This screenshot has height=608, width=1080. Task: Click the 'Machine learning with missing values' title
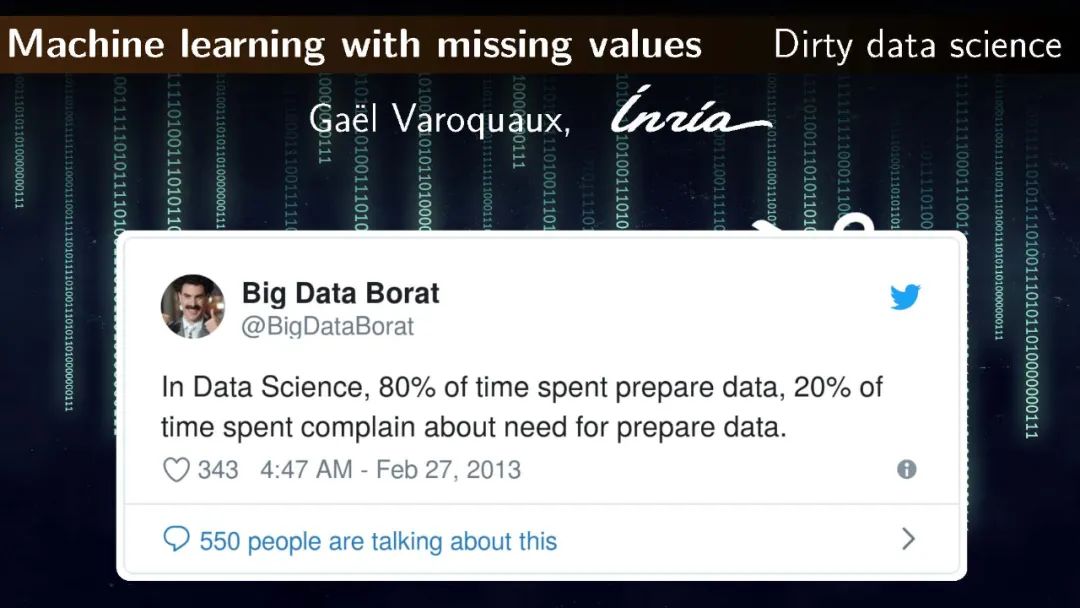click(x=354, y=45)
